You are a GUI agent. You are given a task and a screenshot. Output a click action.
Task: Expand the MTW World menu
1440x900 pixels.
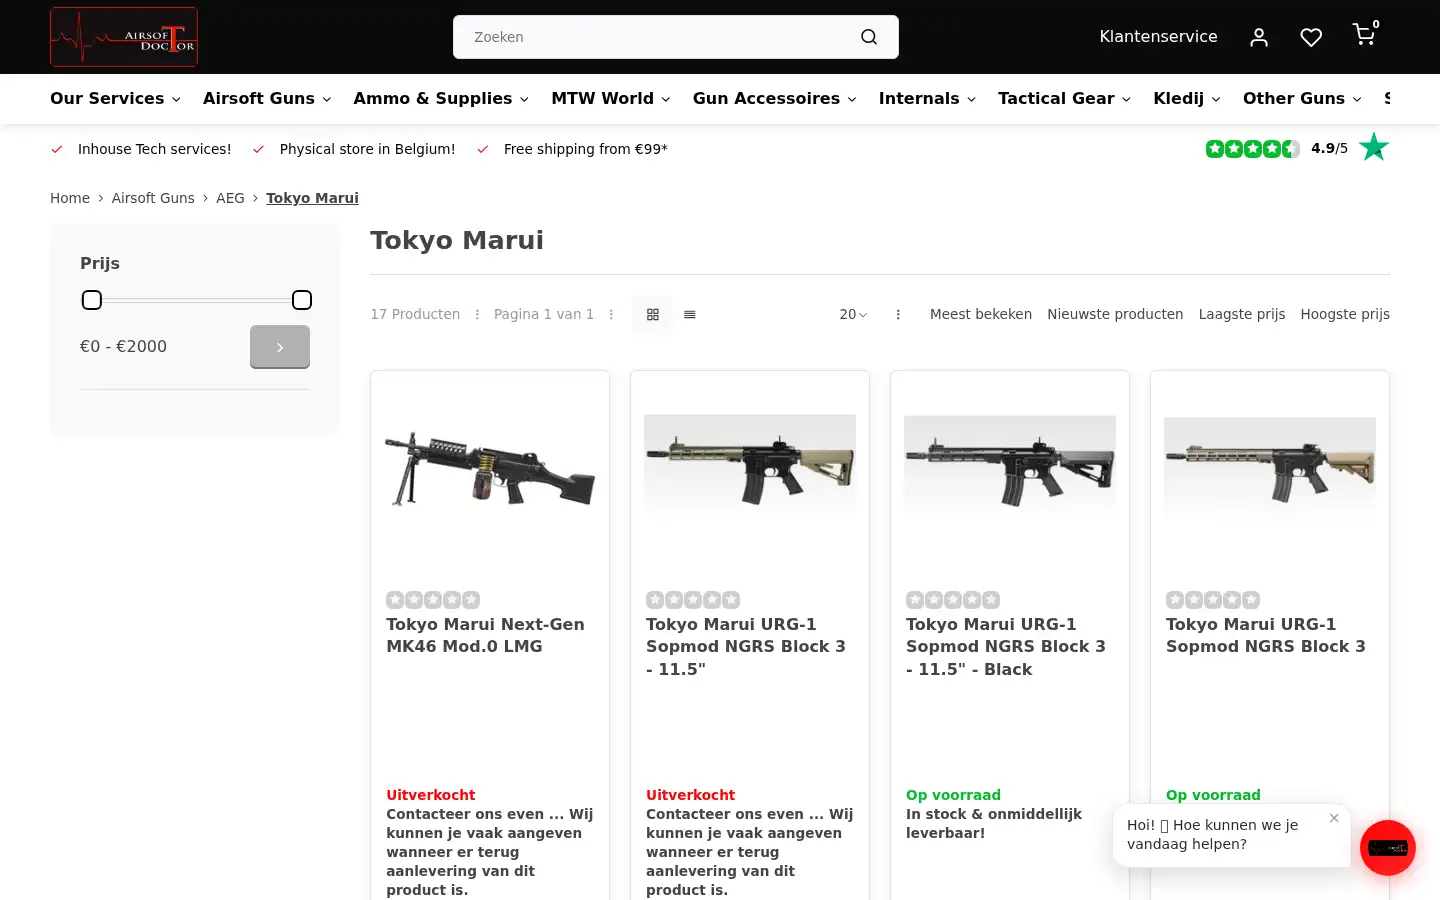pyautogui.click(x=611, y=98)
